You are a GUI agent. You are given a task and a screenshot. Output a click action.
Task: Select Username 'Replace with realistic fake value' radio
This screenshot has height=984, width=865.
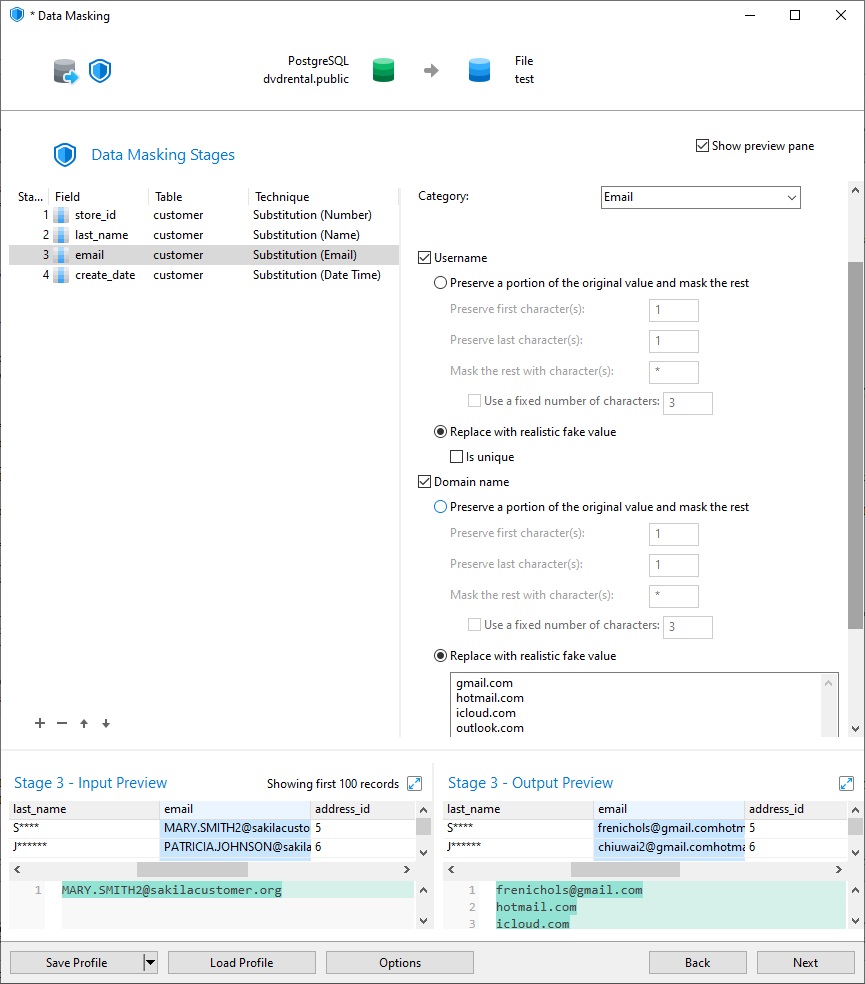click(x=441, y=431)
